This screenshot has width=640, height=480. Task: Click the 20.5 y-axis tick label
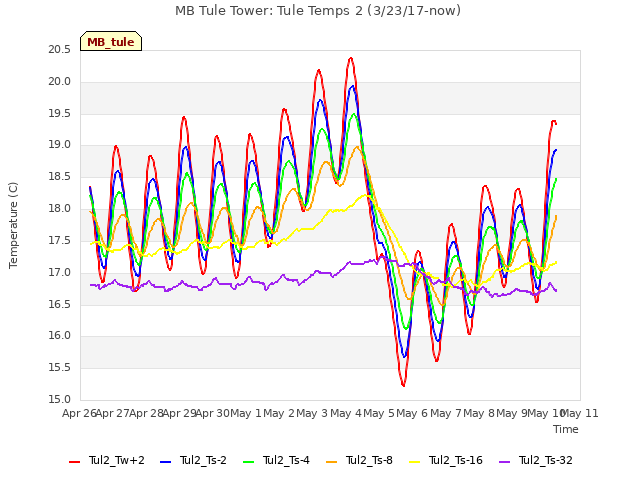[x=60, y=50]
